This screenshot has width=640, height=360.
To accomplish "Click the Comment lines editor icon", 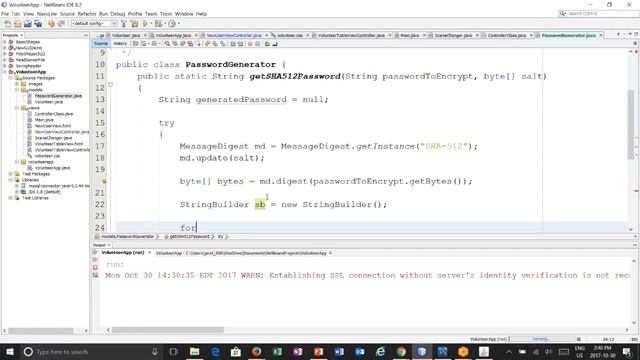I will [x=267, y=44].
